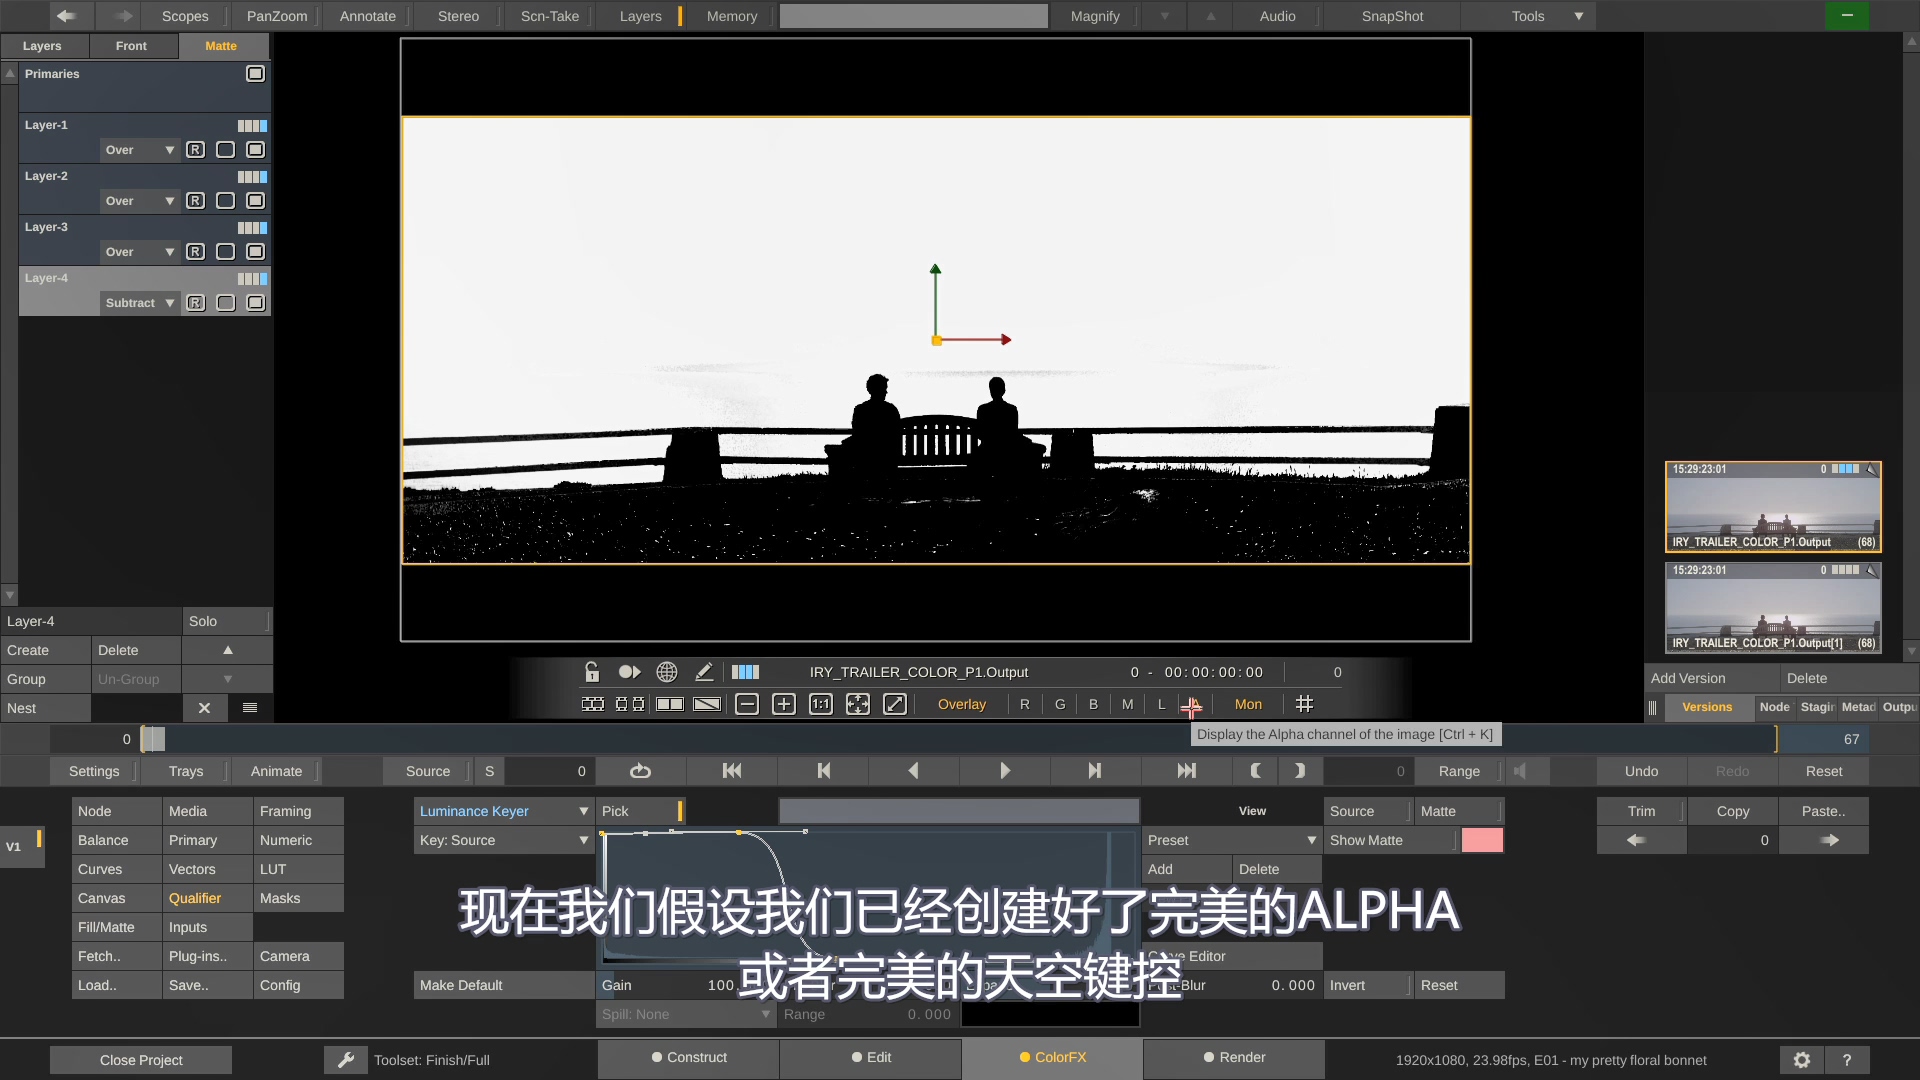Click the pencil annotate icon

point(704,672)
